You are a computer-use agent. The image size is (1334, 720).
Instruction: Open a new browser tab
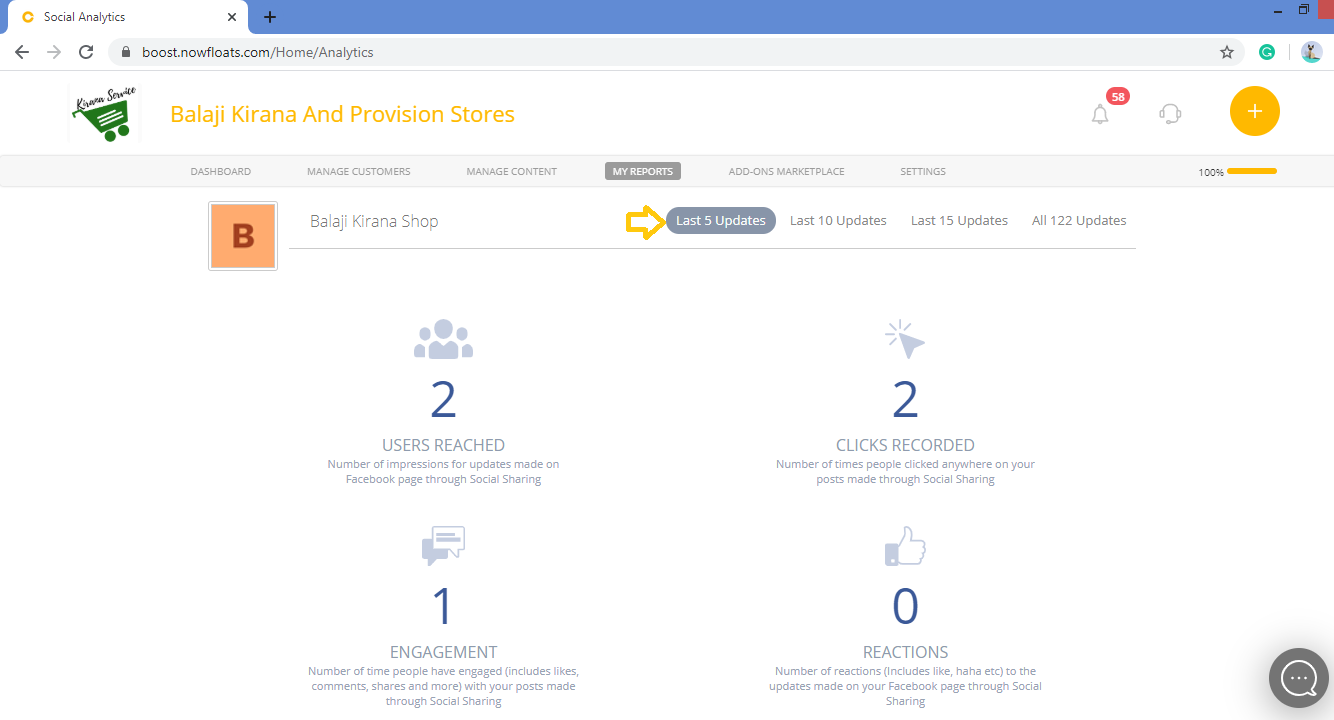point(270,17)
